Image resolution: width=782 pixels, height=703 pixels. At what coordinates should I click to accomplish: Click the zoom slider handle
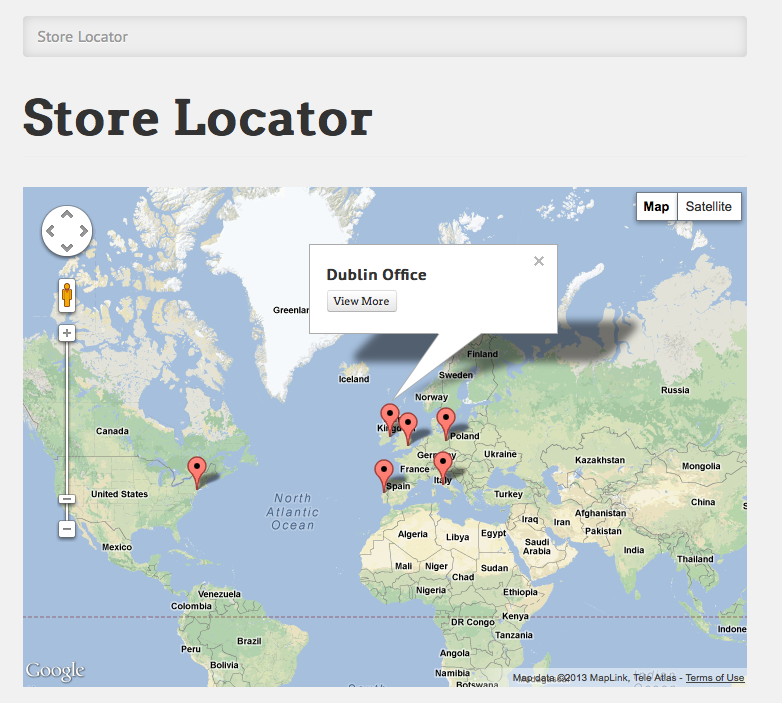pos(67,499)
